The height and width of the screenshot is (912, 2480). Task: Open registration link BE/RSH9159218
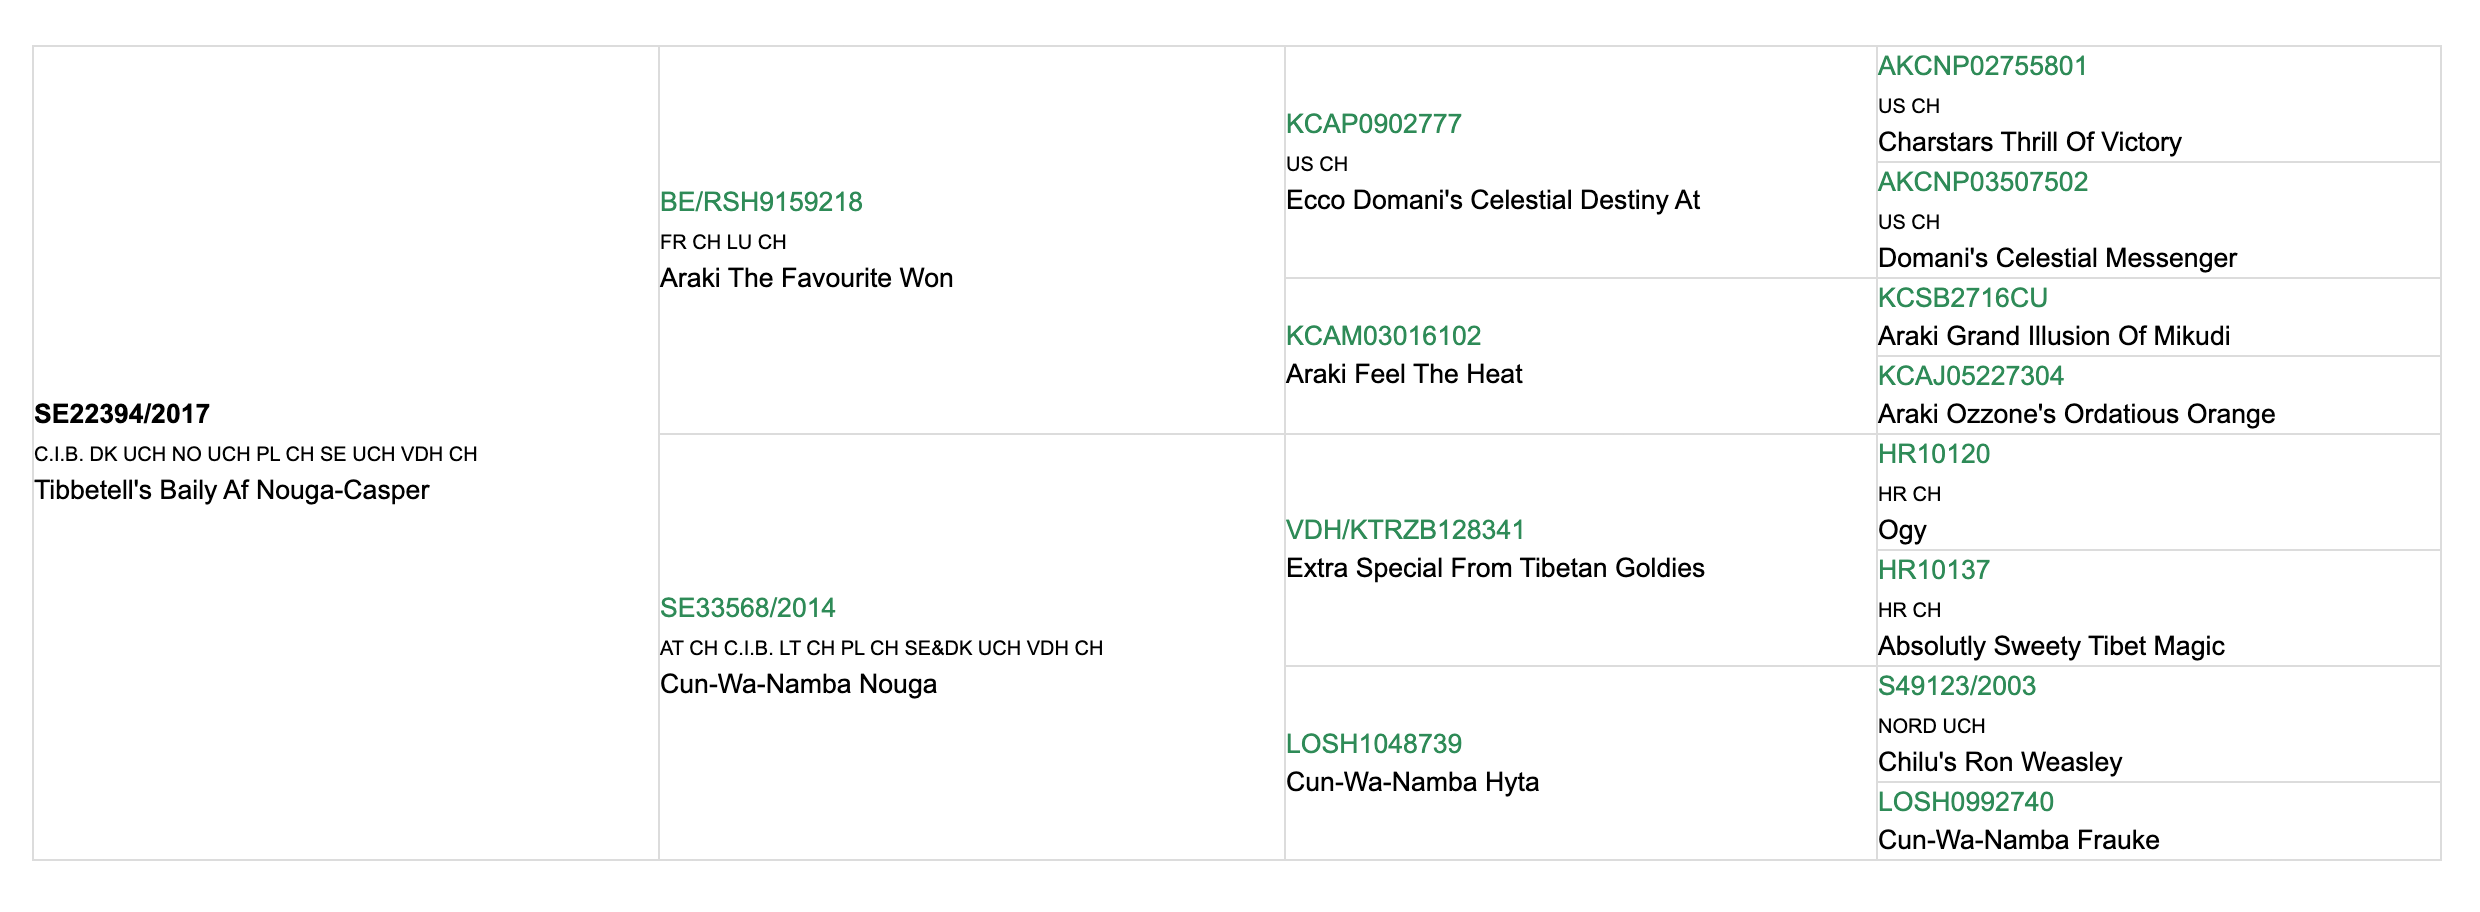pyautogui.click(x=761, y=202)
